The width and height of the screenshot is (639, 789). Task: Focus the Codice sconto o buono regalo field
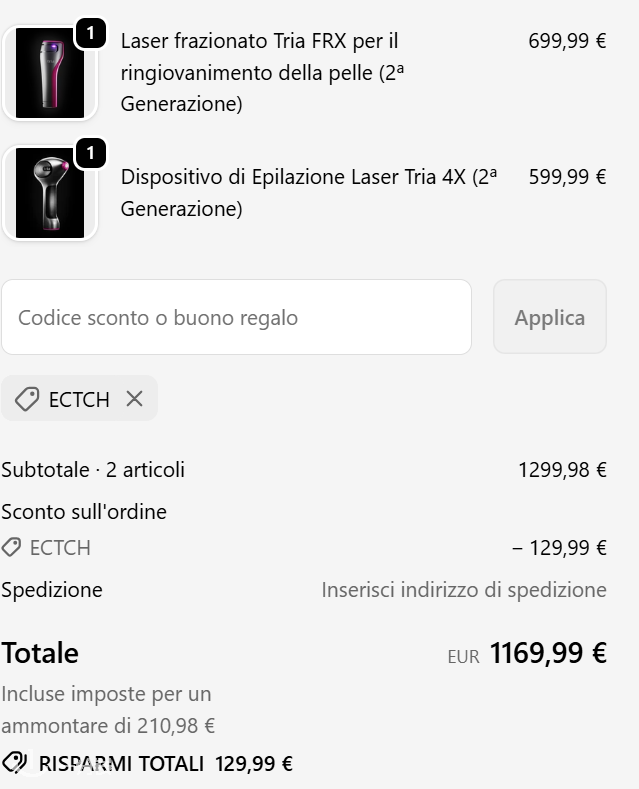coord(236,318)
